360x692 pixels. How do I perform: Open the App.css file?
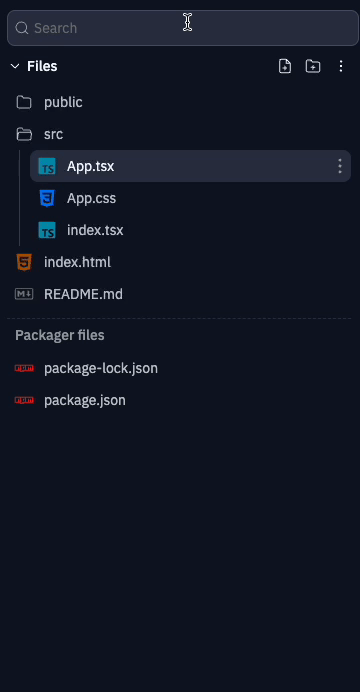click(x=191, y=198)
